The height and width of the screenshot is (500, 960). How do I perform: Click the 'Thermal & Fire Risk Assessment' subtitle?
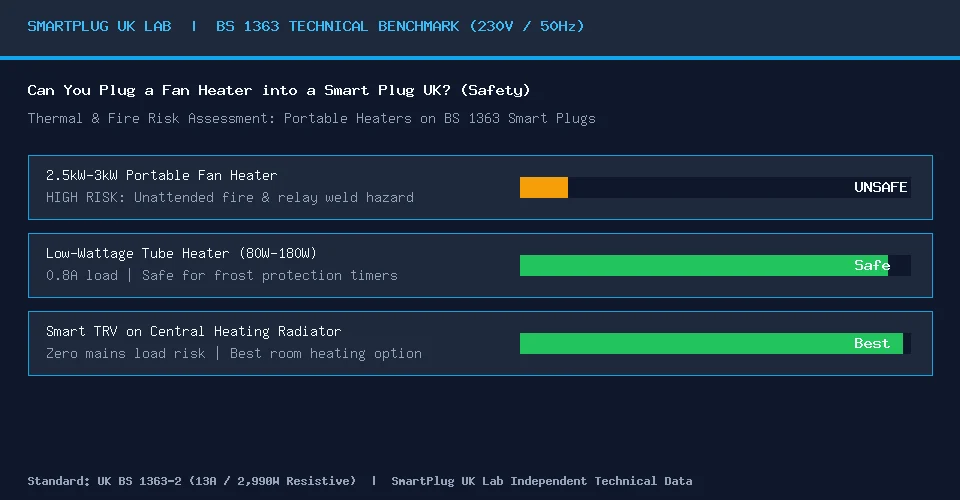(311, 118)
